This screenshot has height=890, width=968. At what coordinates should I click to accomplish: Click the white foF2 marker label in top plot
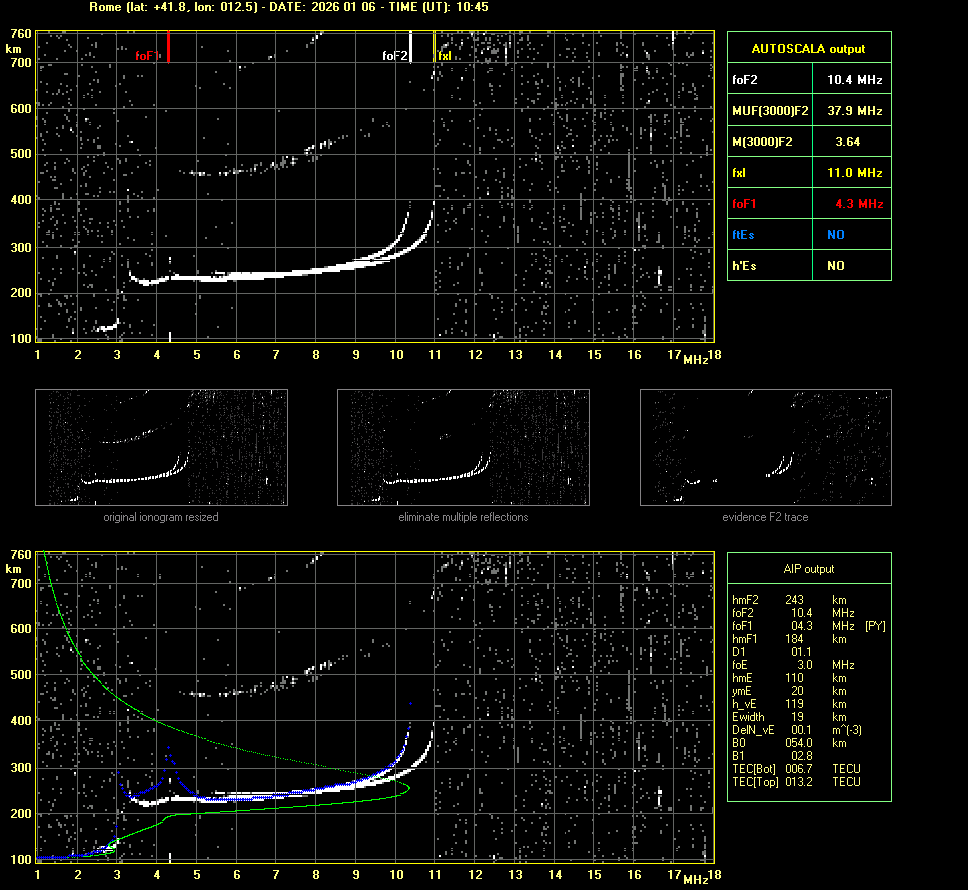pyautogui.click(x=394, y=57)
